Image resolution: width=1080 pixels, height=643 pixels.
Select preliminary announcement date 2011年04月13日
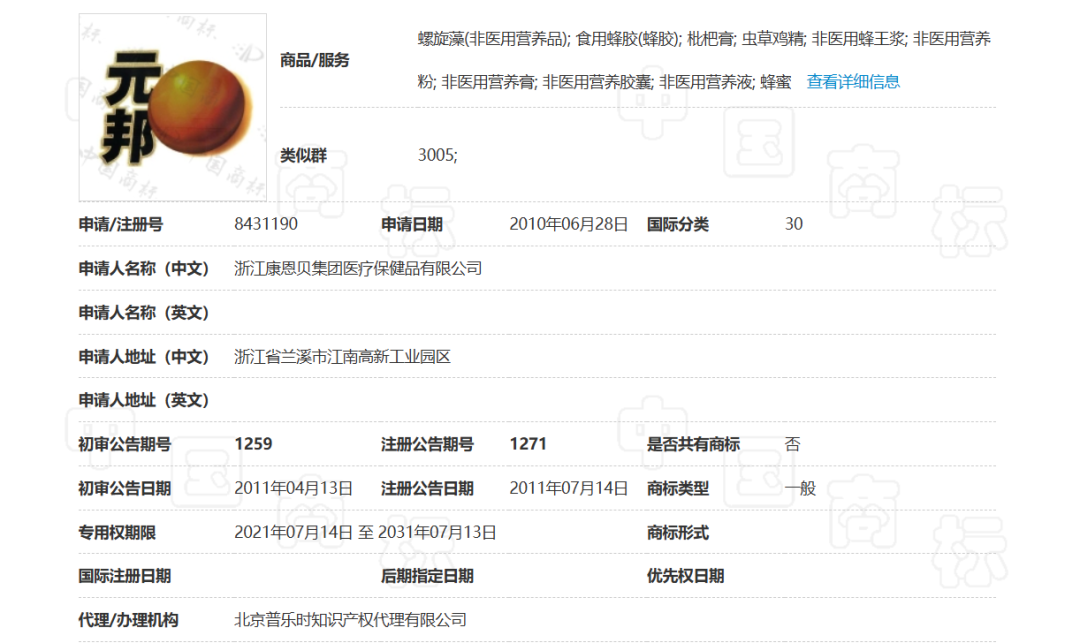point(293,488)
